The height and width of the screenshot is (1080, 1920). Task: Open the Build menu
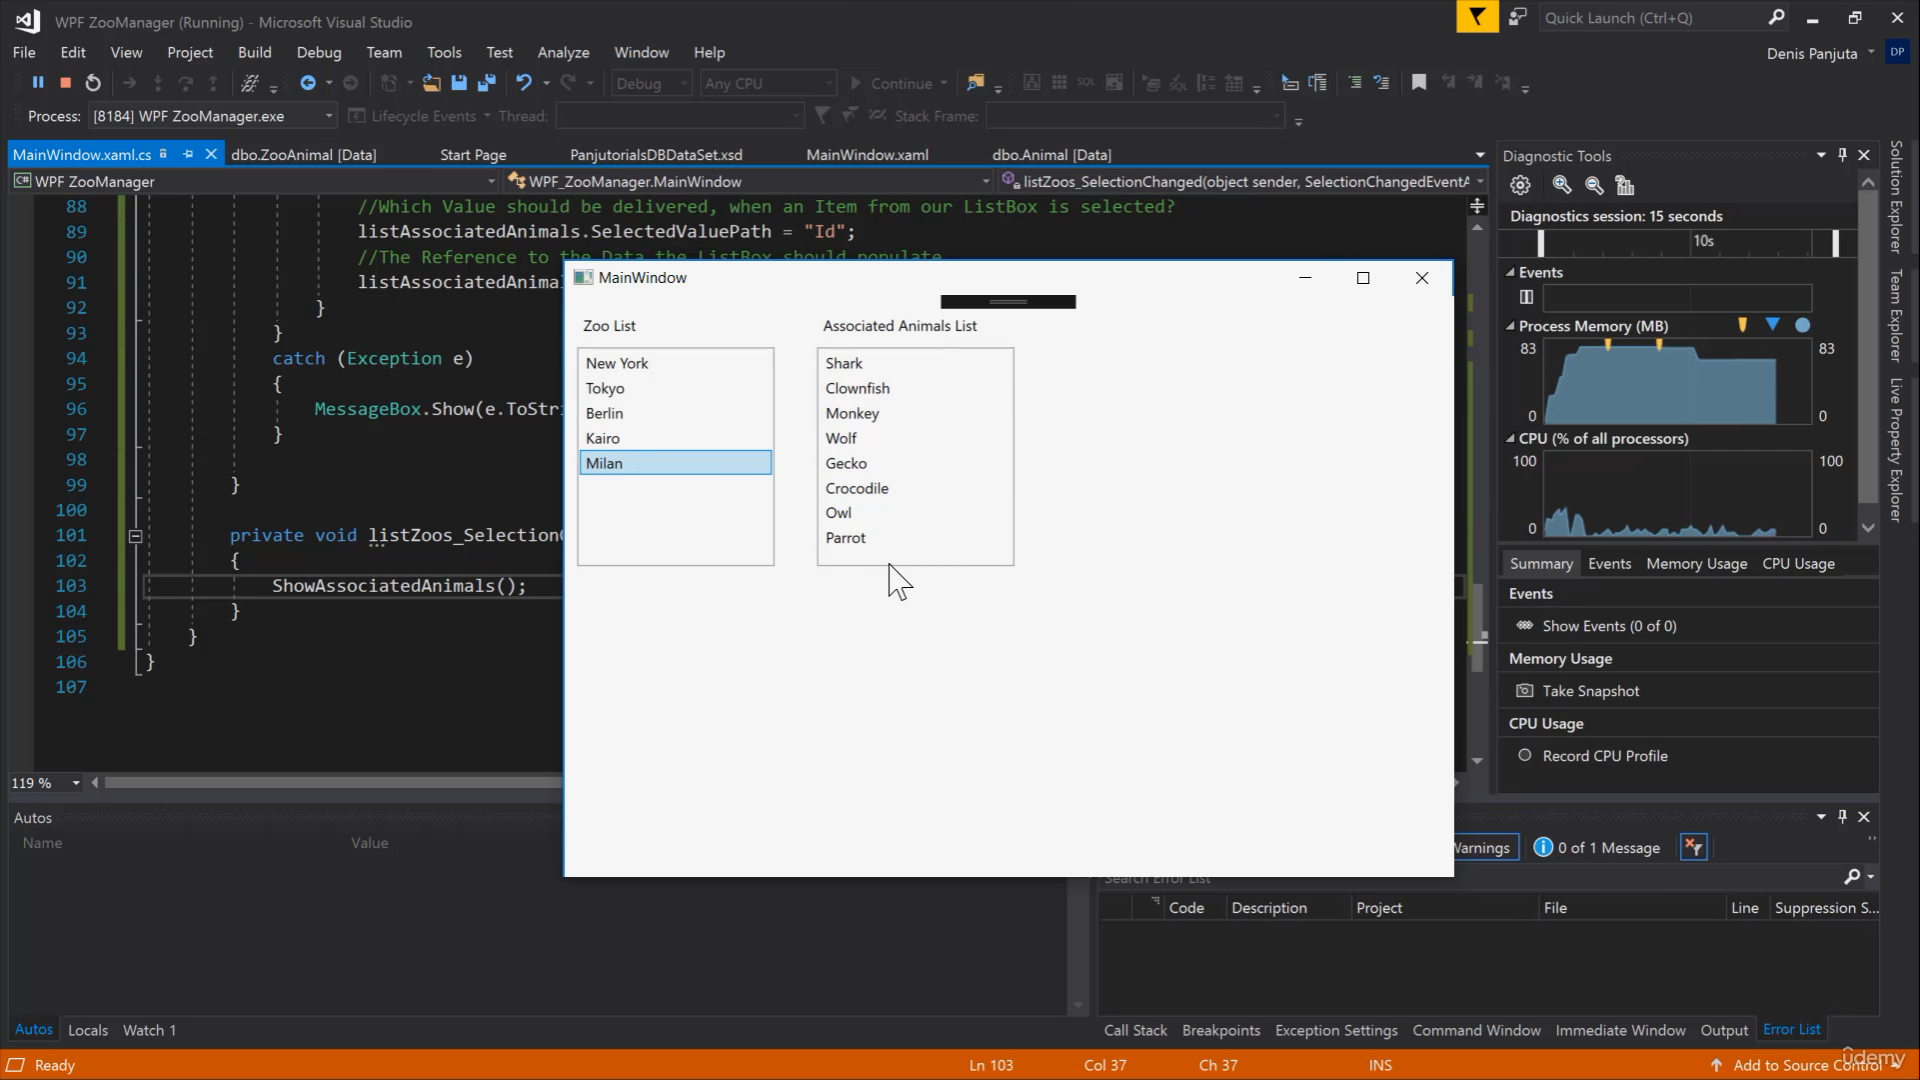pos(254,52)
